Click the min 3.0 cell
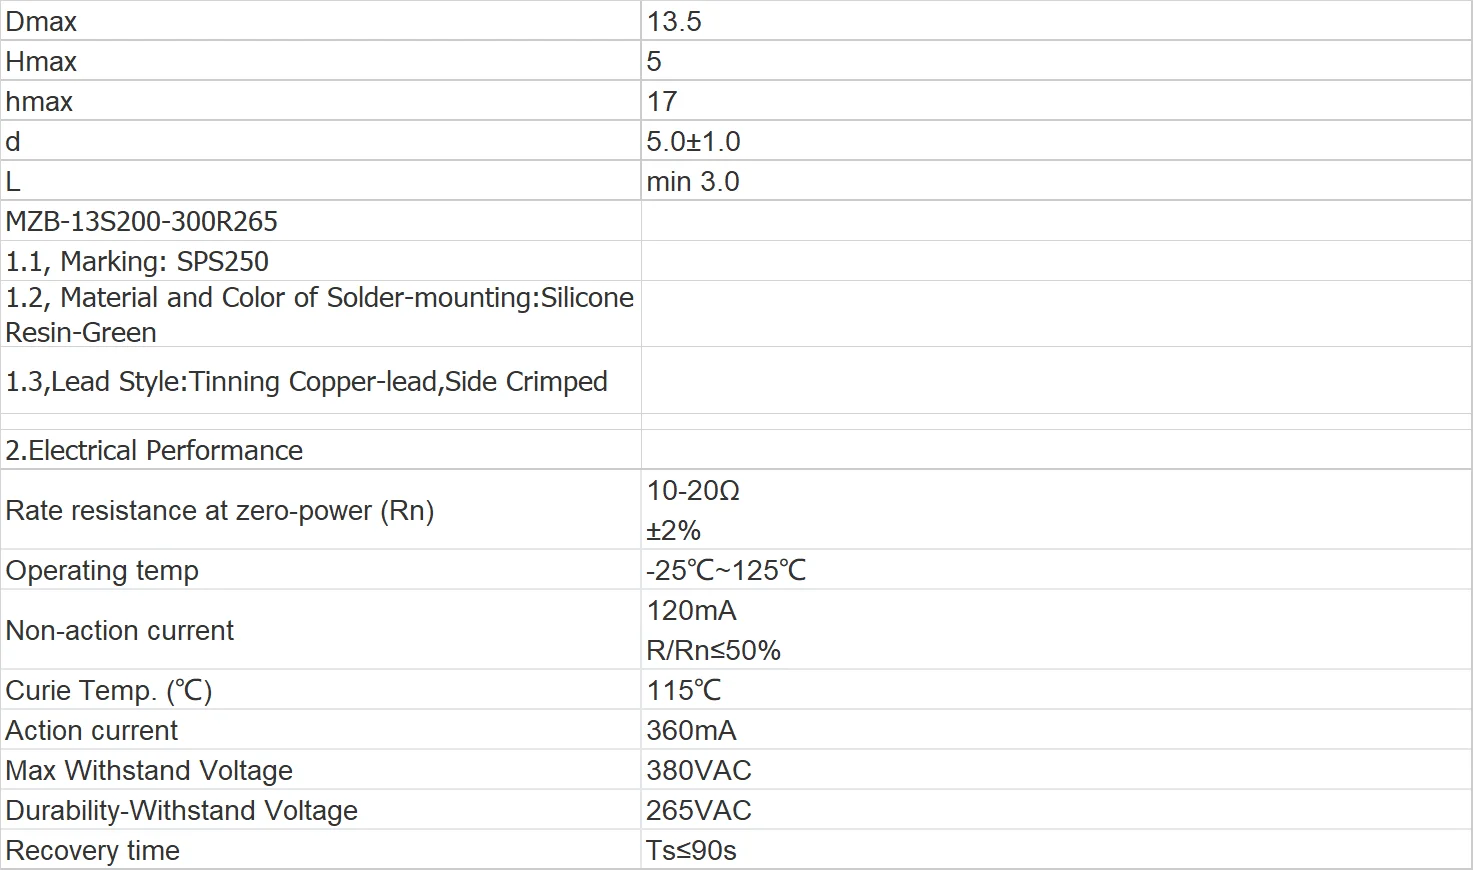1473x870 pixels. tap(693, 181)
